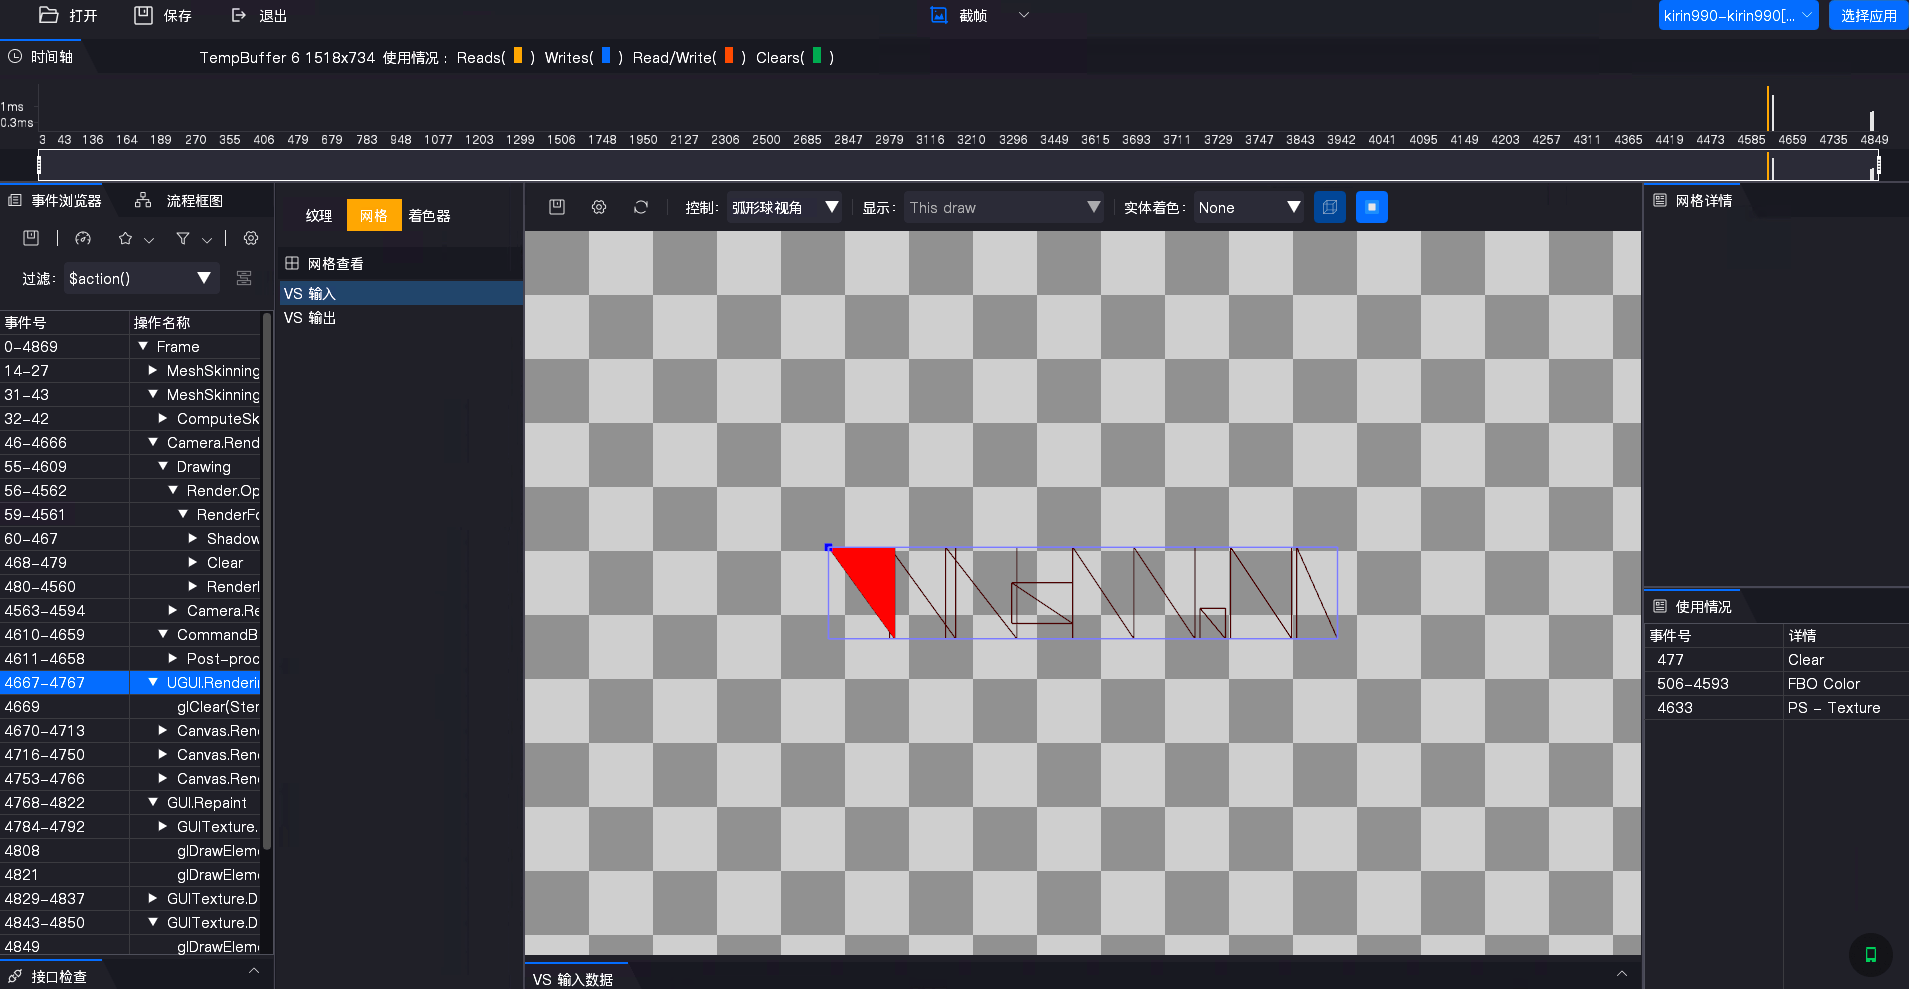Select usage row 506-4593 FBO Color
1909x989 pixels.
click(1777, 684)
